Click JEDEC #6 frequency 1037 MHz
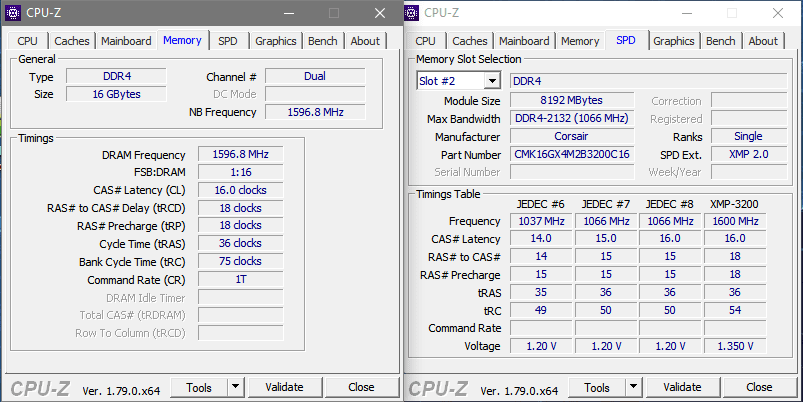 [x=541, y=221]
